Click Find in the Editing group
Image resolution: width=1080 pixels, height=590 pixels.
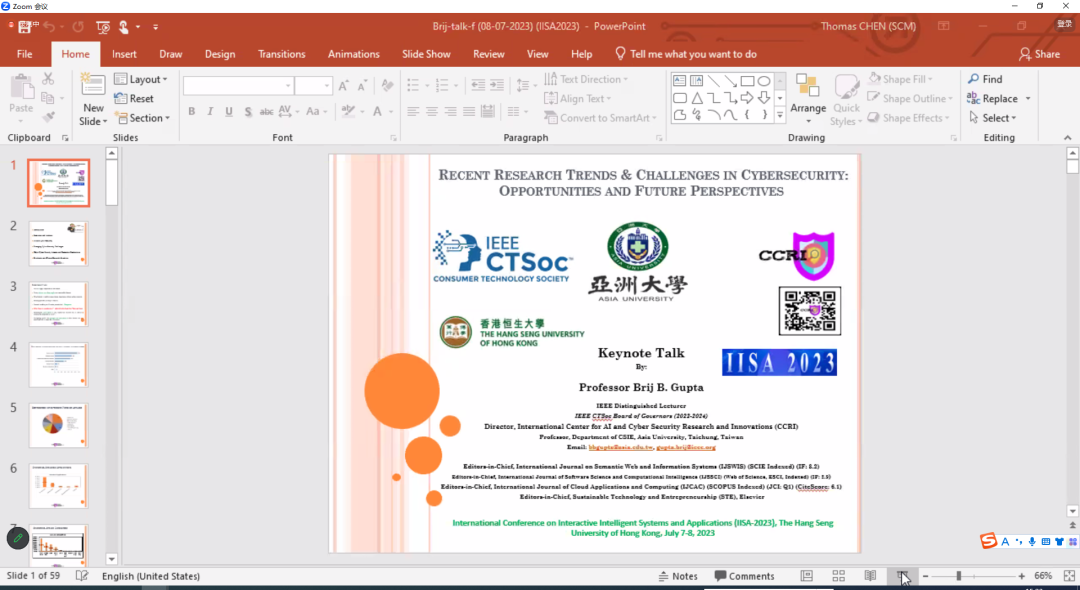coord(985,79)
